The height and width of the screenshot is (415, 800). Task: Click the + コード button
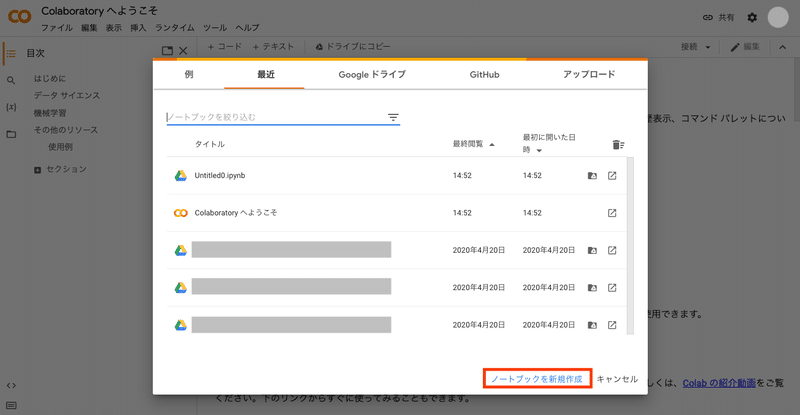click(225, 47)
